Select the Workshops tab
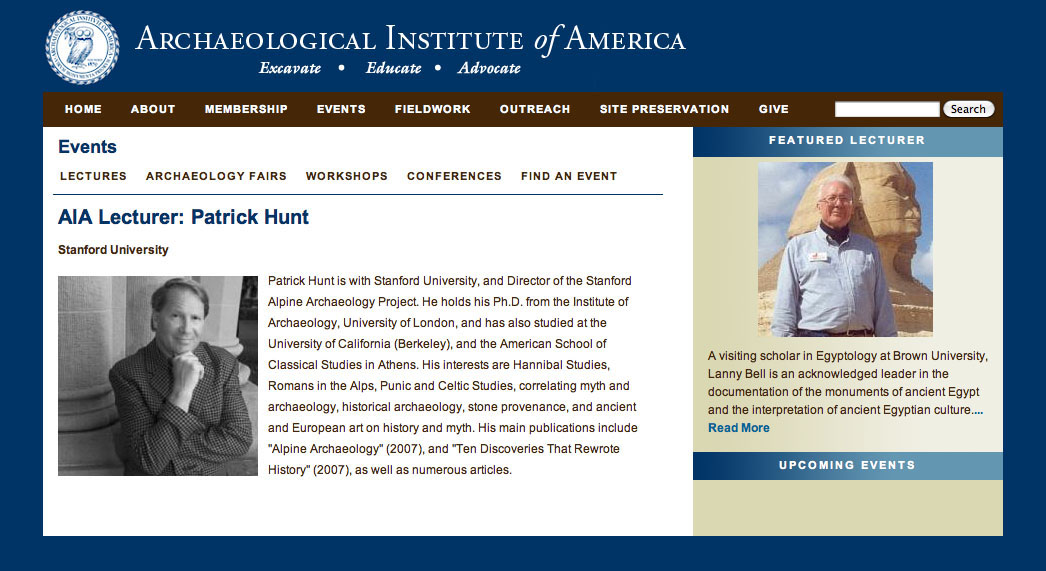Screen dimensions: 1046x571 click(347, 176)
